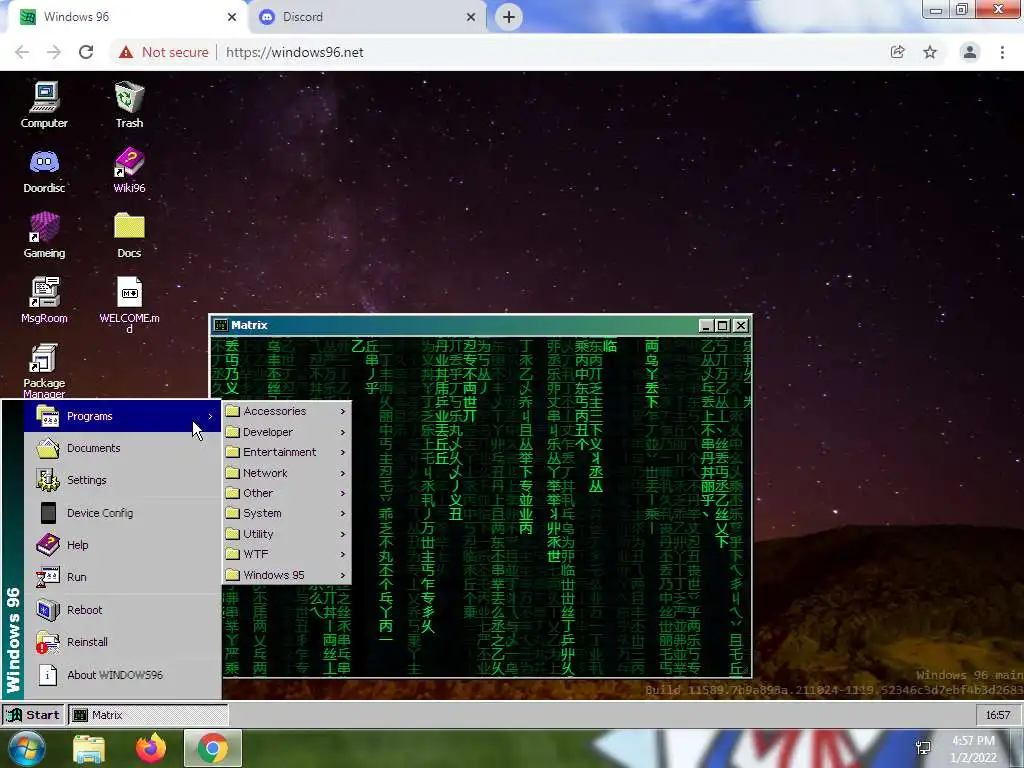Close the Matrix window
This screenshot has height=768, width=1024.
coord(741,325)
